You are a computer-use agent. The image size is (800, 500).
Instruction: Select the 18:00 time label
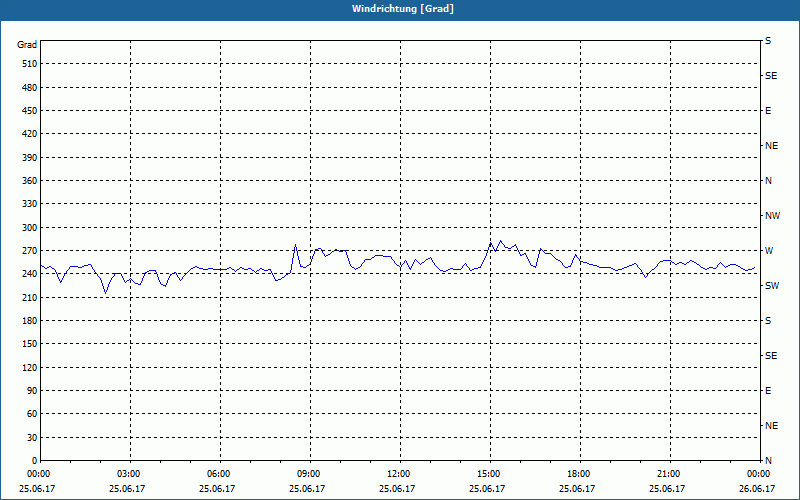[x=577, y=473]
